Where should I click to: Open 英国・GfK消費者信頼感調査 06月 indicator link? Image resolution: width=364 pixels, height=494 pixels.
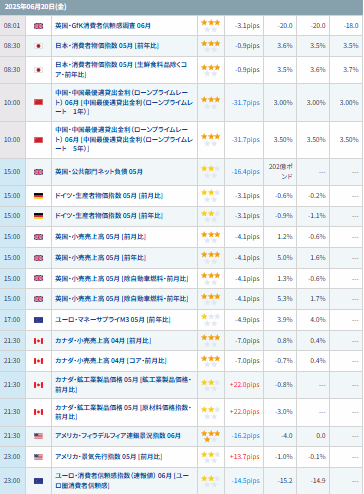coord(103,26)
